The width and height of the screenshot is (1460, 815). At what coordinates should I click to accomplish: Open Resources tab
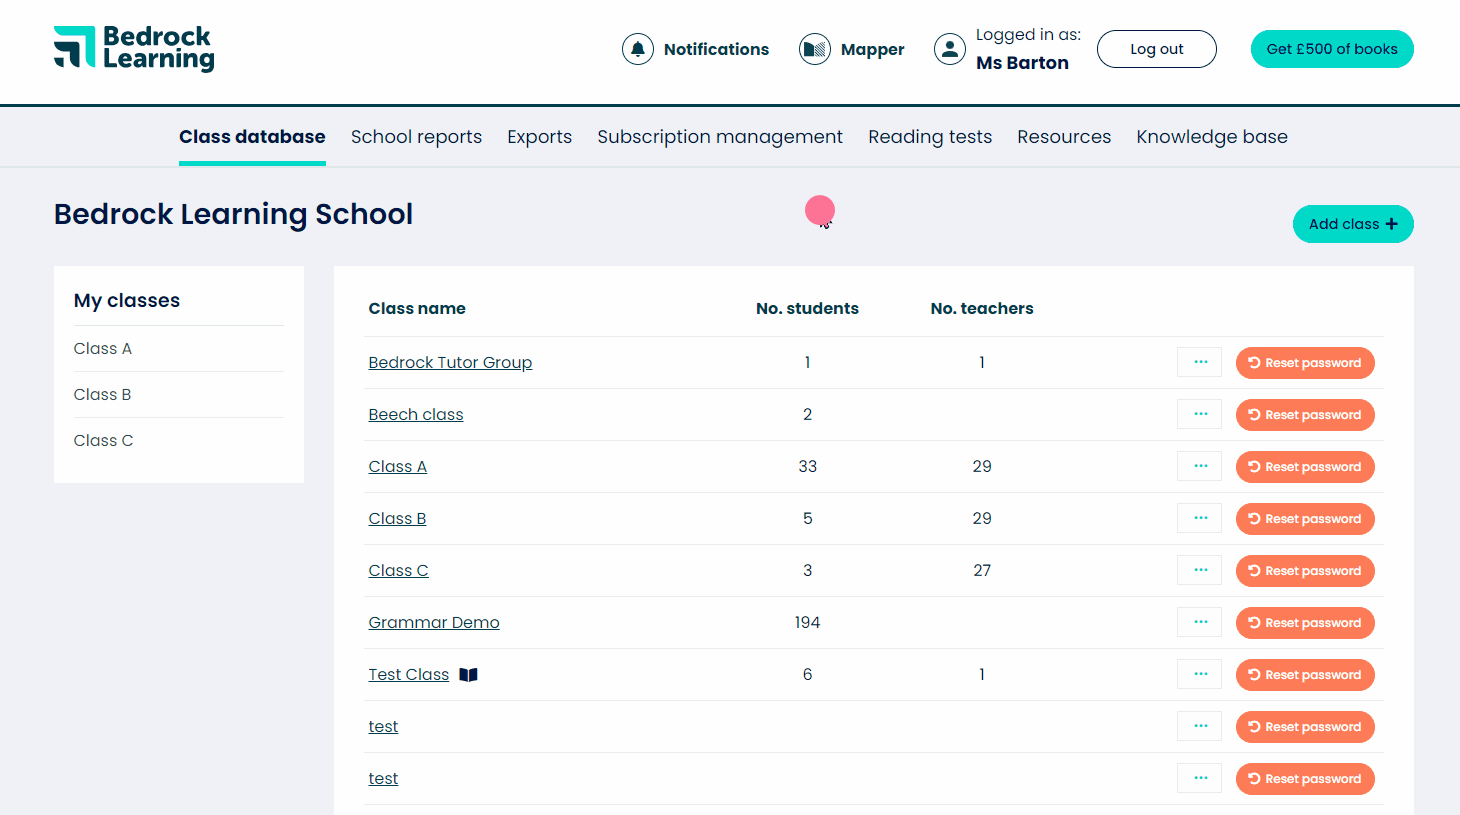(x=1064, y=137)
